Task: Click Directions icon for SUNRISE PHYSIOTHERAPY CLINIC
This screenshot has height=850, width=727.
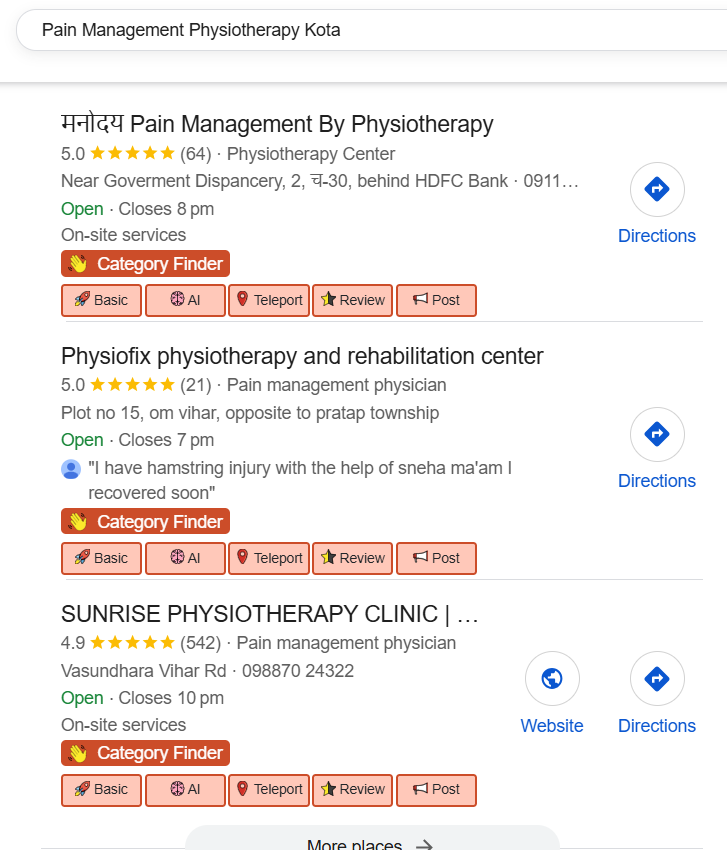Action: (656, 679)
